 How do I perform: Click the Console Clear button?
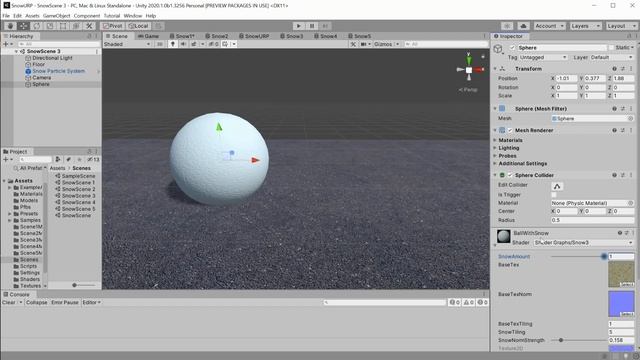click(x=9, y=302)
